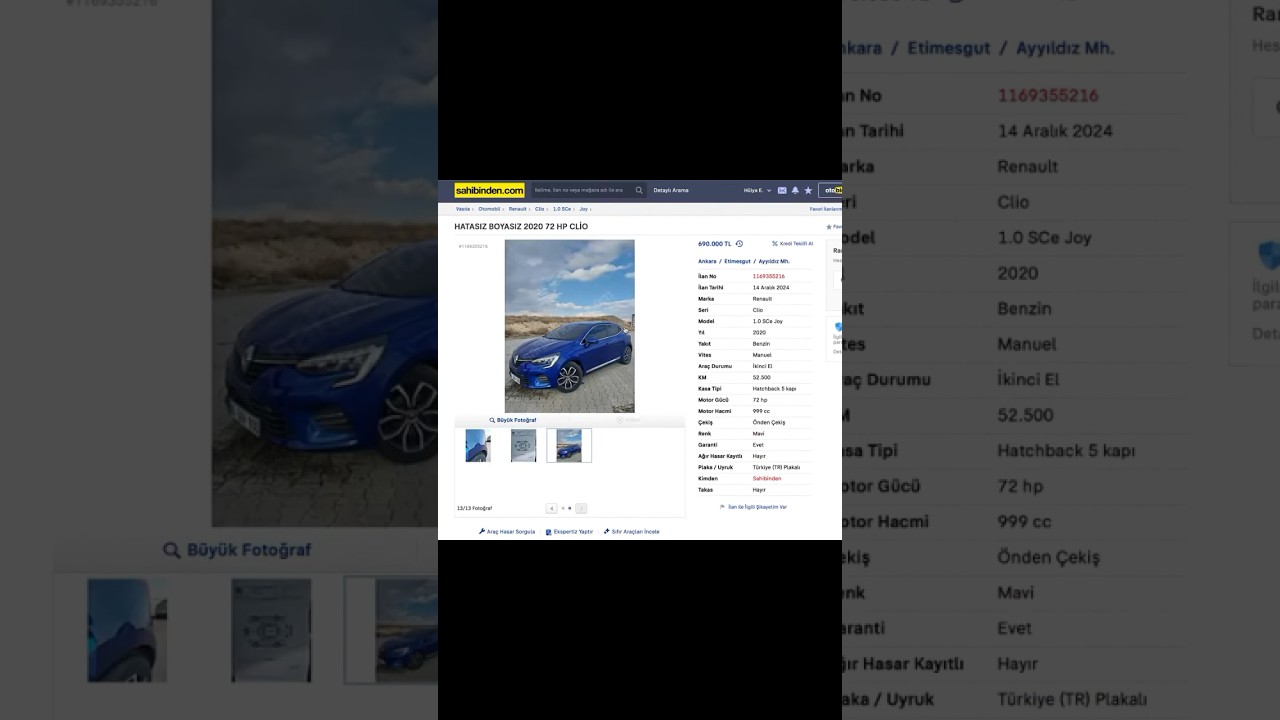Click listing number 1169355216
1280x720 pixels.
tap(769, 276)
